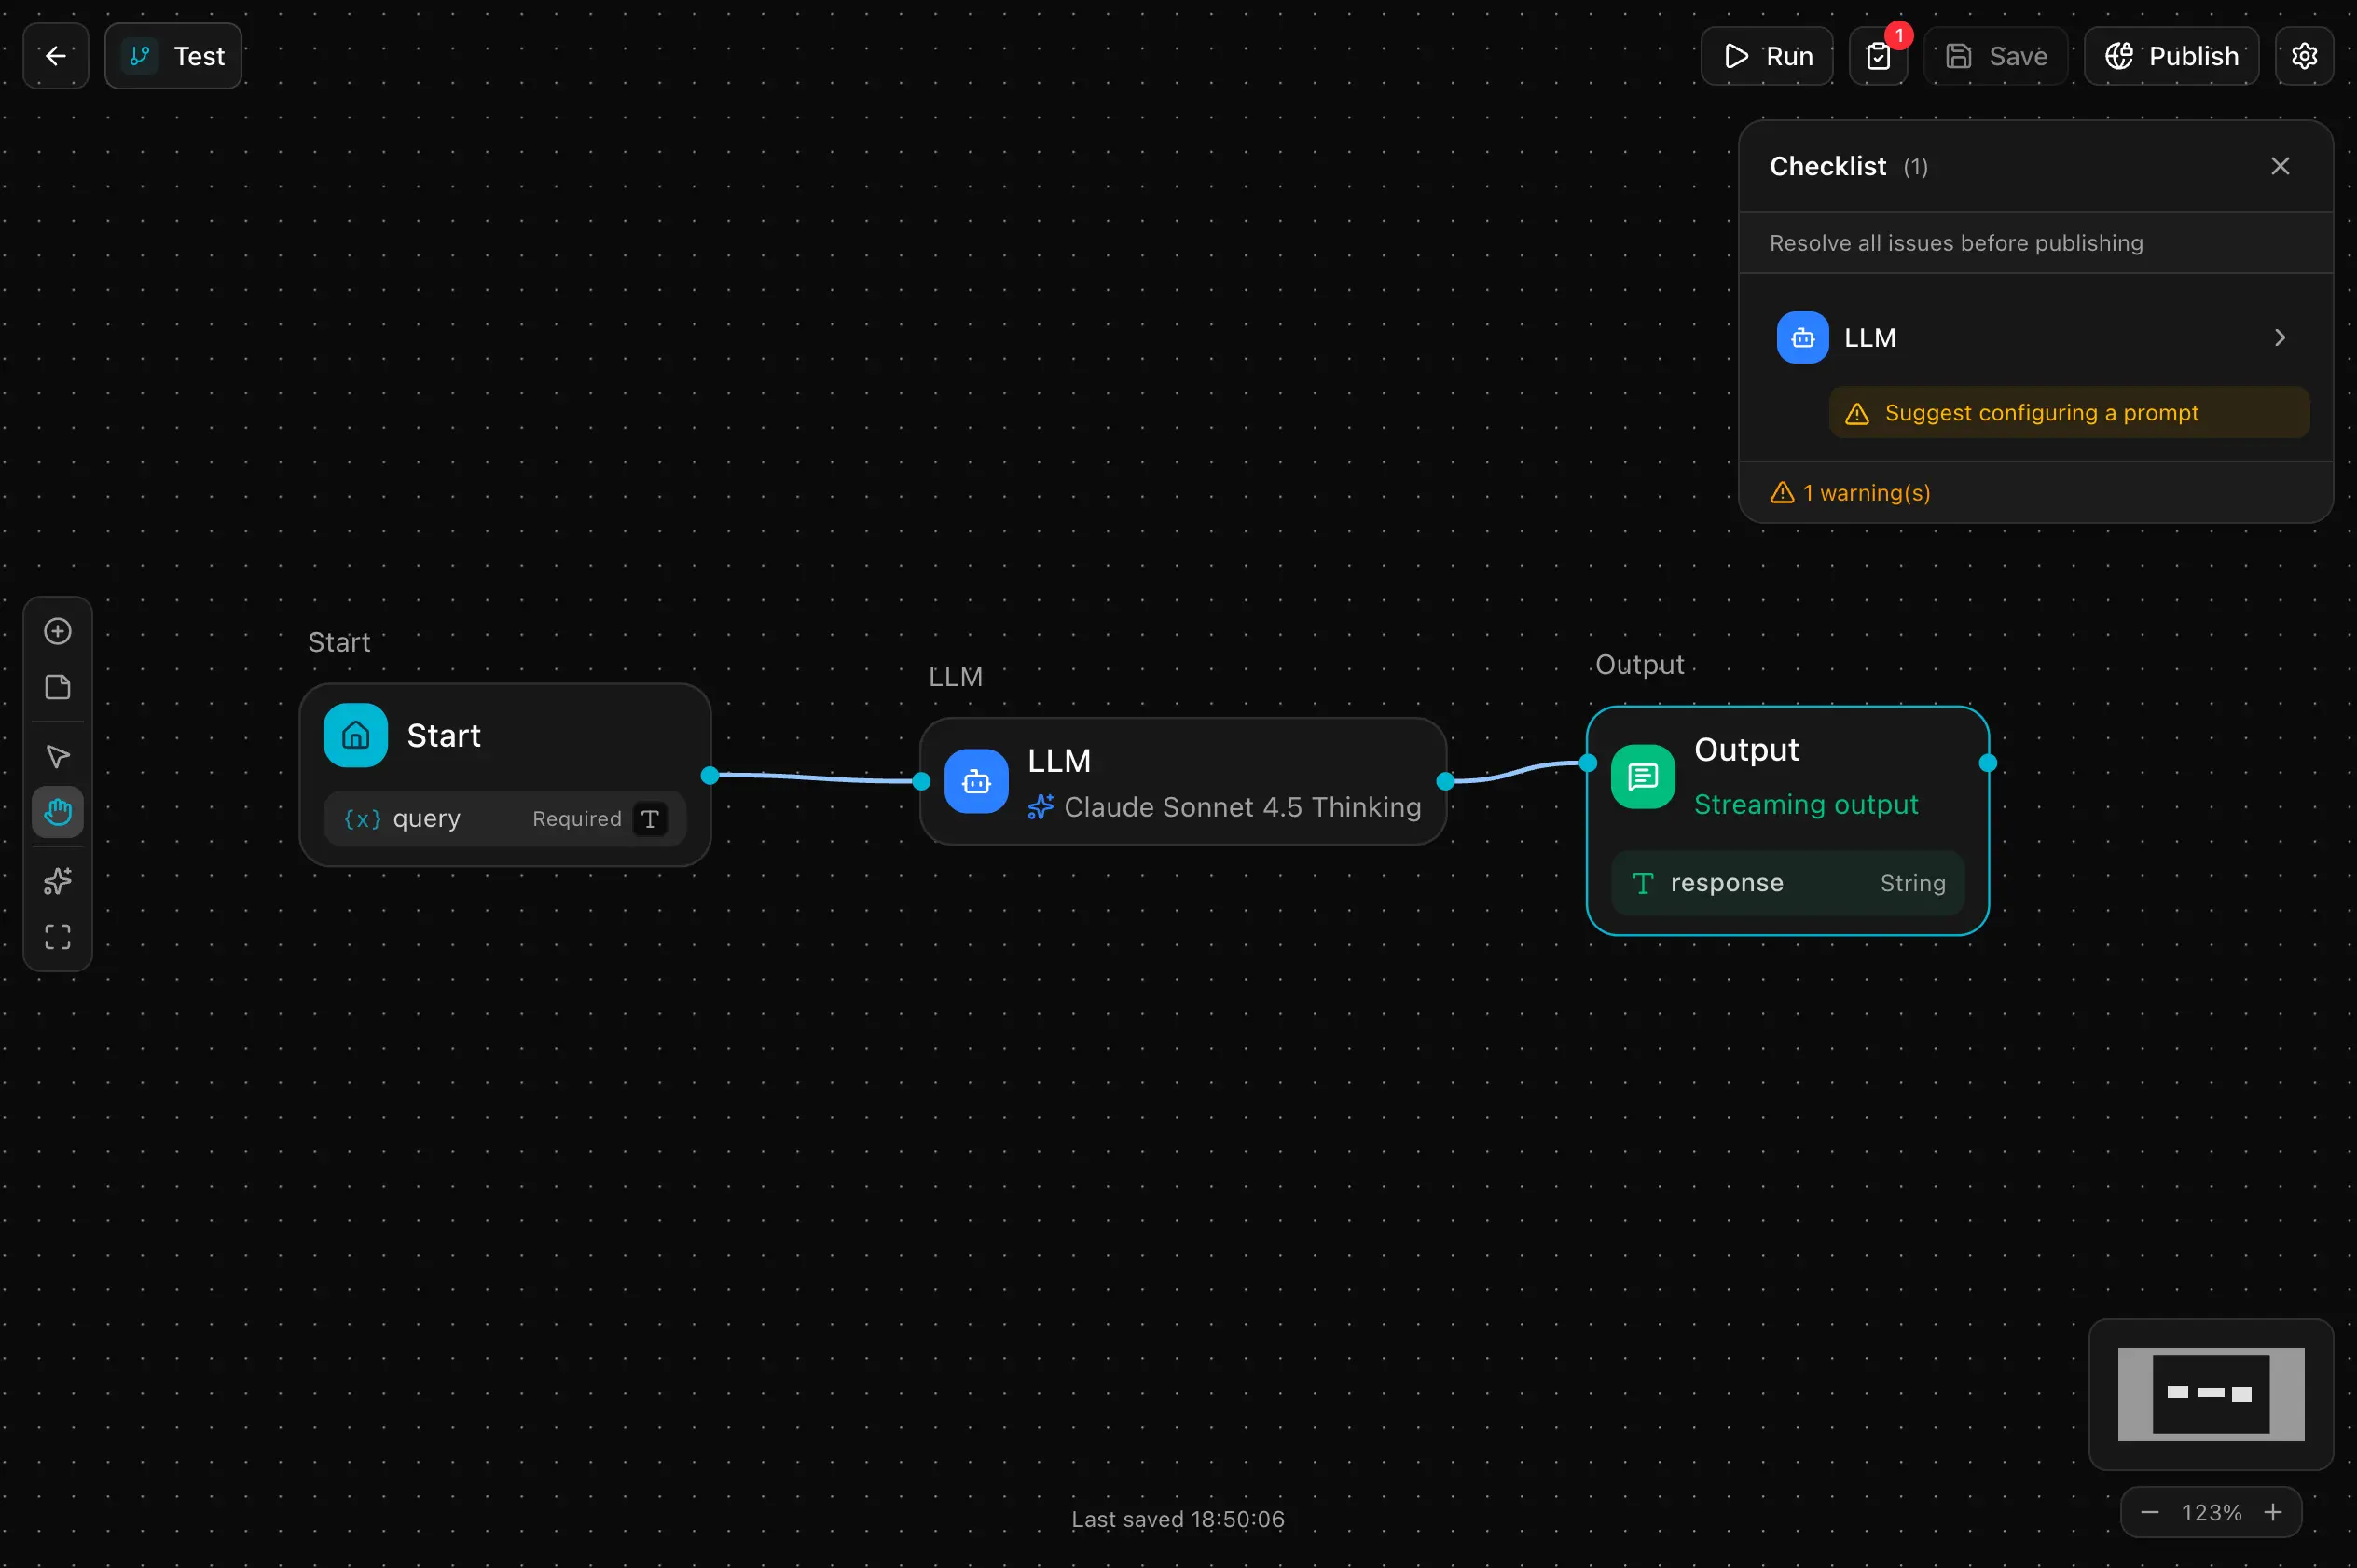Viewport: 2357px width, 1568px height.
Task: Open the notes/file tool in the left toolbar
Action: pos(57,687)
